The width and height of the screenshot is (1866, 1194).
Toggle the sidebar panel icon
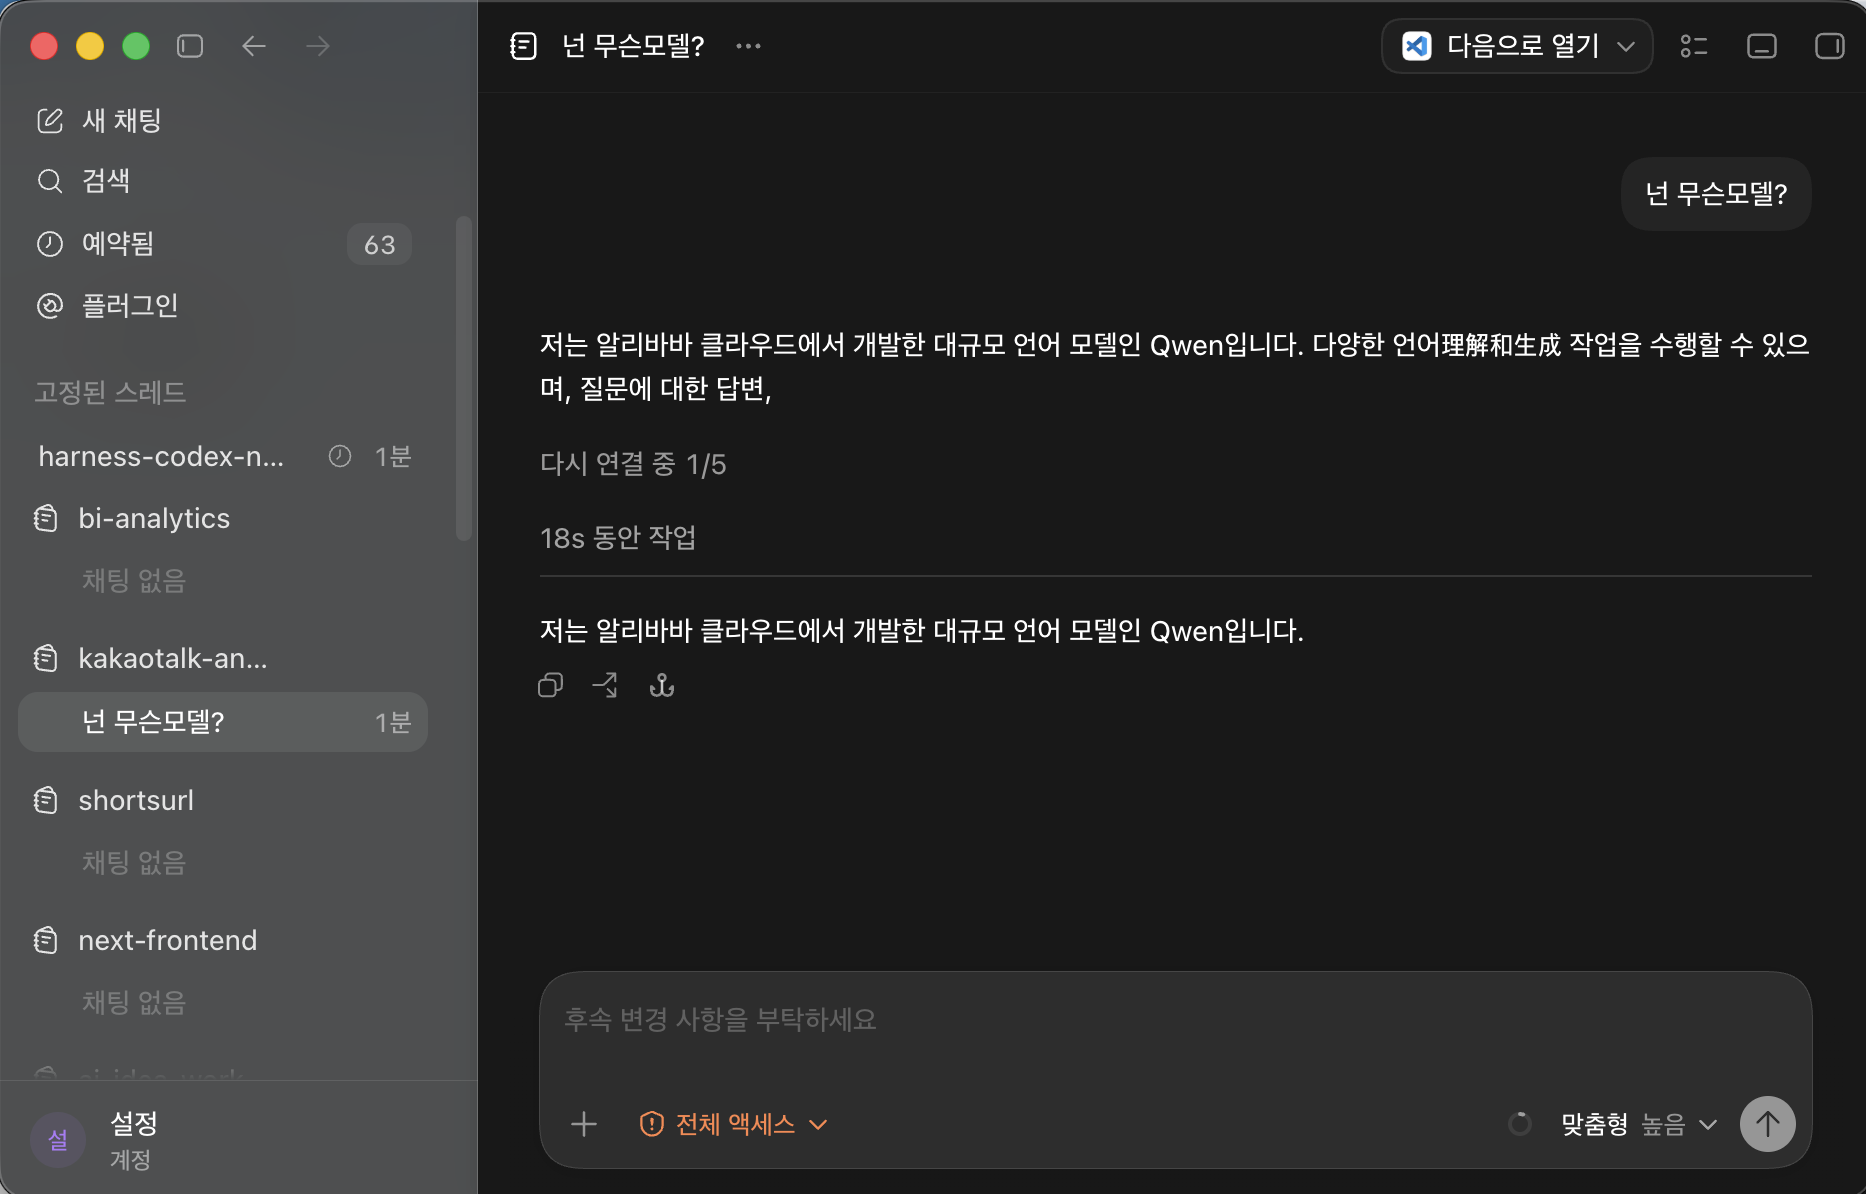pyautogui.click(x=190, y=46)
